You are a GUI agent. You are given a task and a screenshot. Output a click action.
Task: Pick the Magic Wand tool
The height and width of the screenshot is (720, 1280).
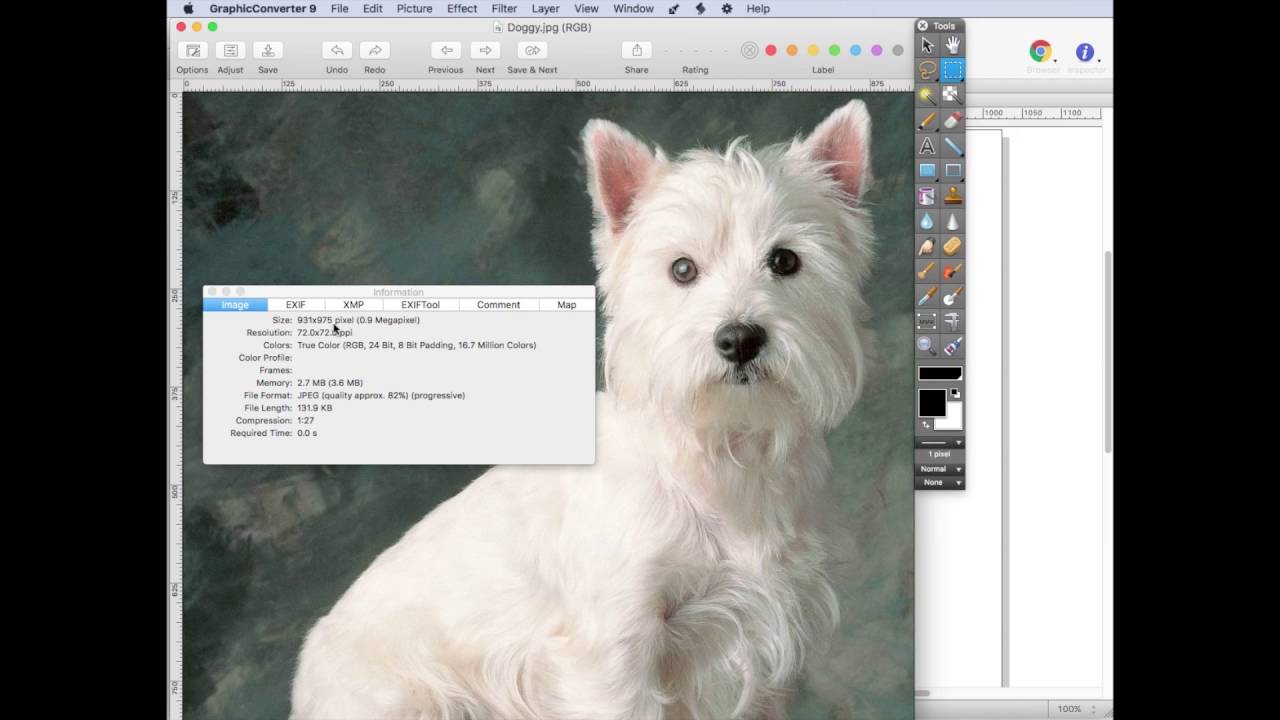tap(927, 95)
